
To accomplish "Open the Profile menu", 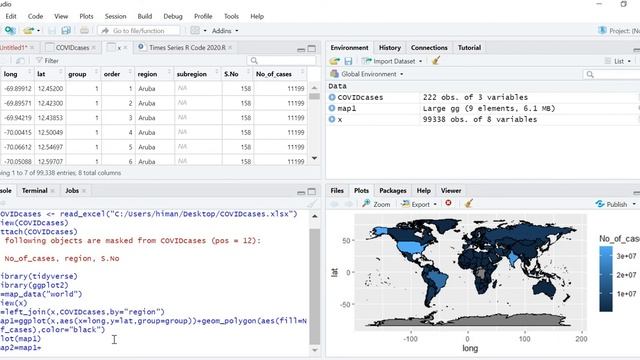I will (x=203, y=16).
